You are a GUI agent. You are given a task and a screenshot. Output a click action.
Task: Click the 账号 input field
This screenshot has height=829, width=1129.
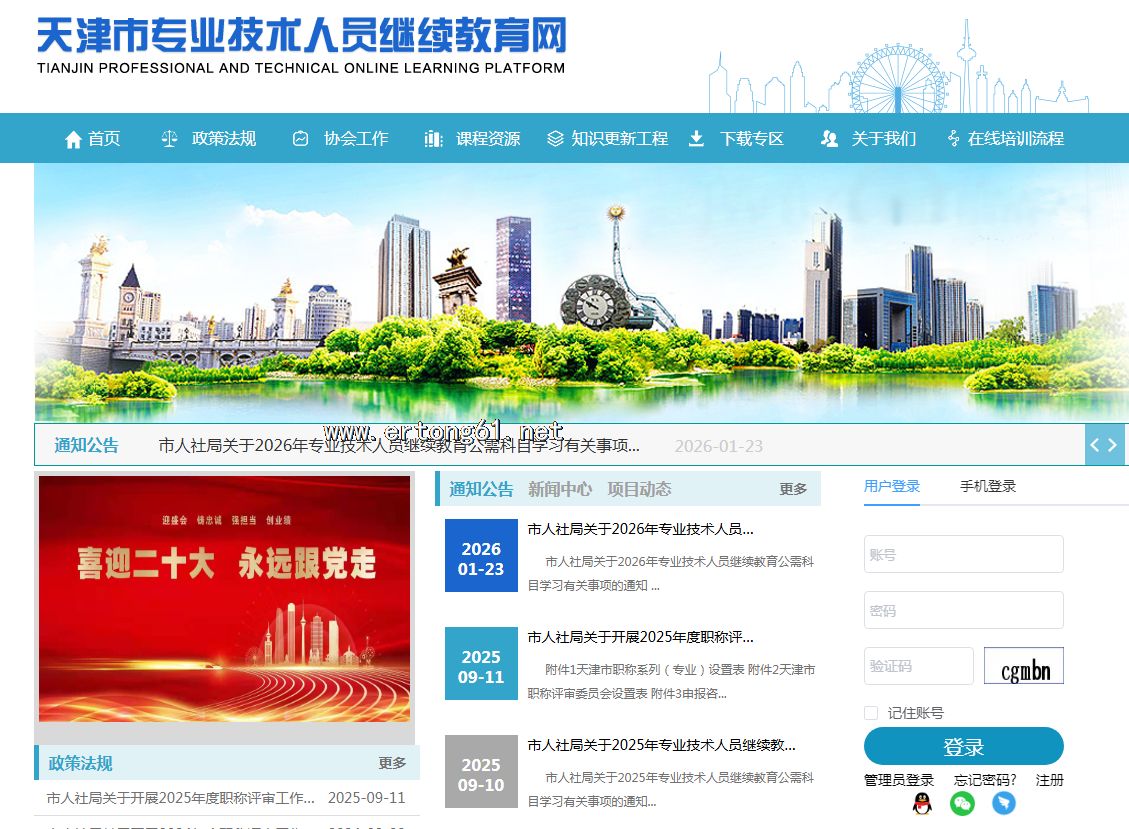tap(963, 554)
